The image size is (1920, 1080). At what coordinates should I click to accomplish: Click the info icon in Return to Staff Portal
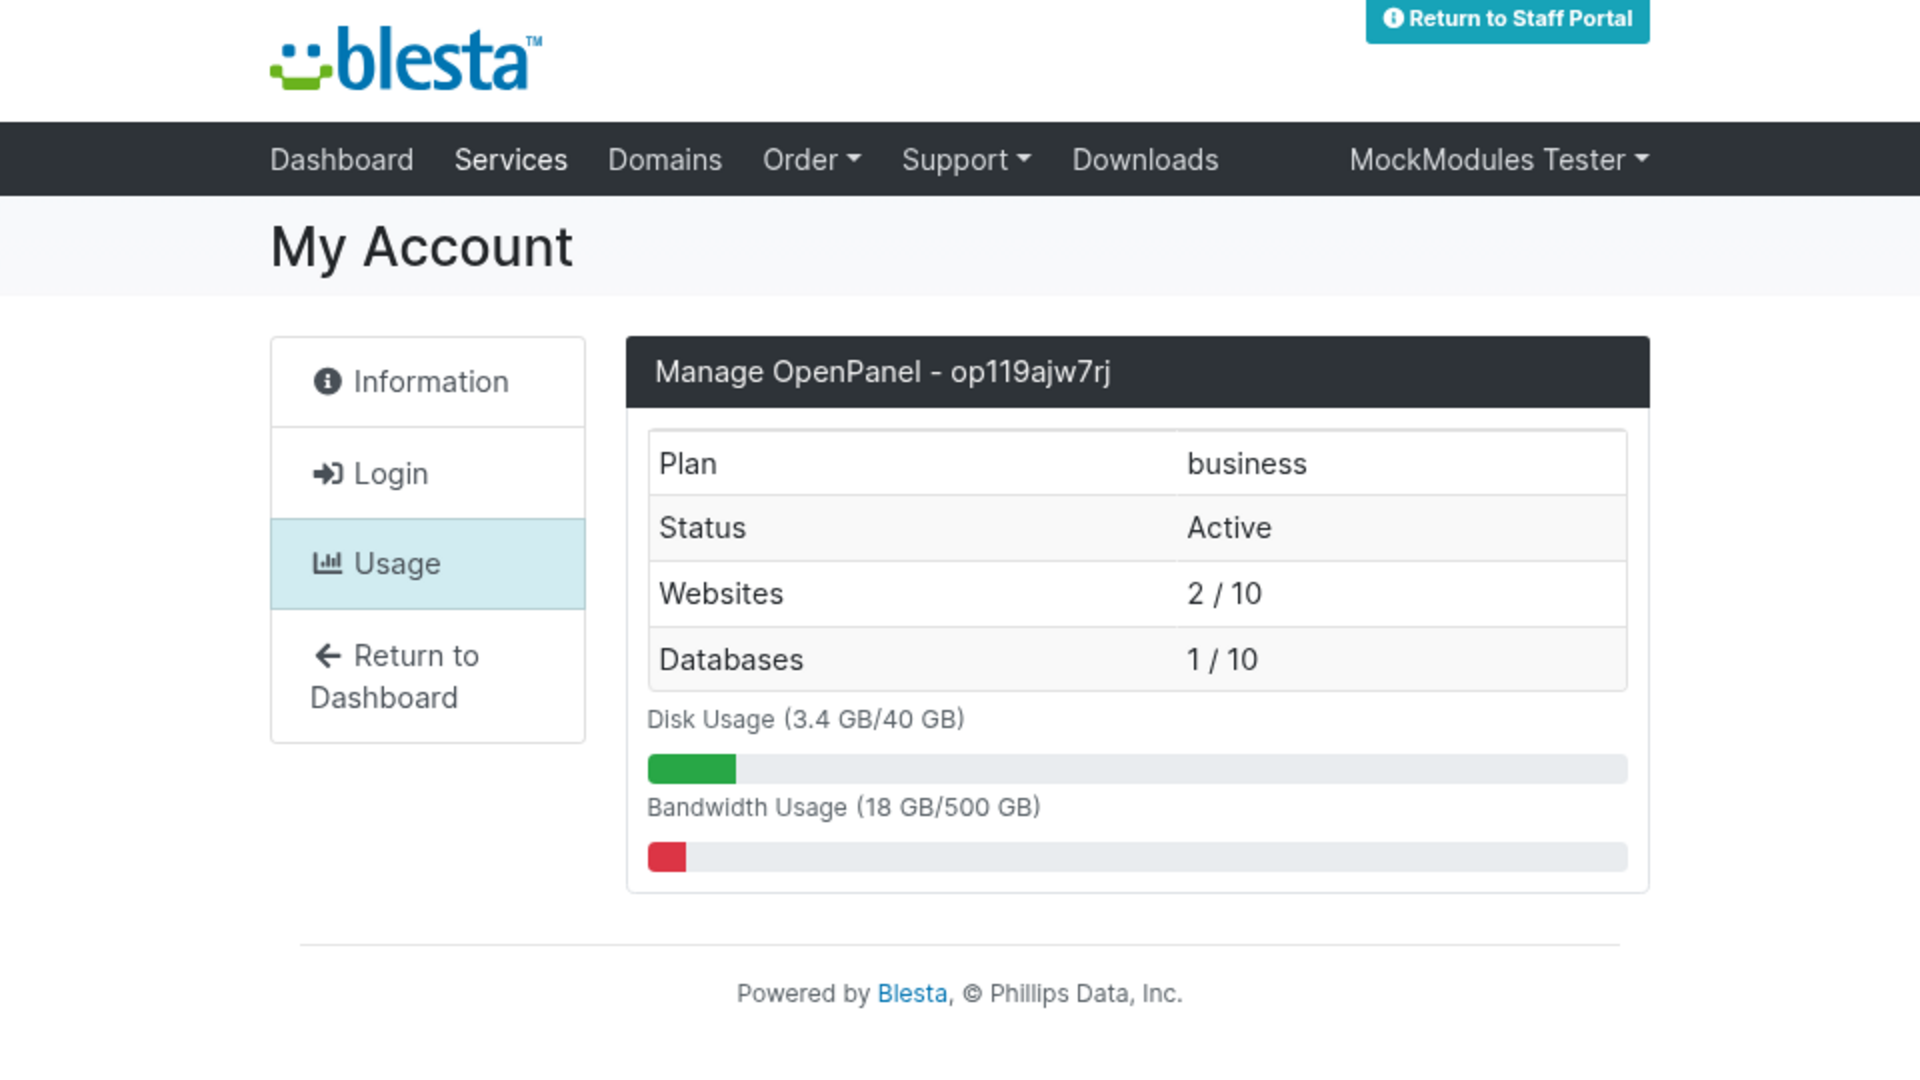[1393, 18]
